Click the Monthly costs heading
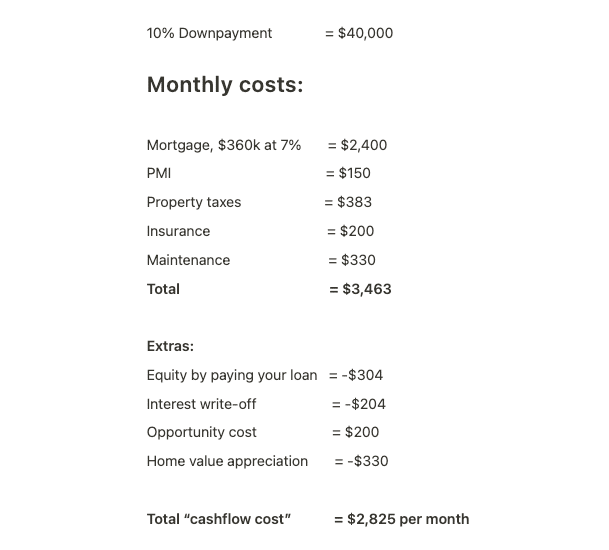609x550 pixels. tap(225, 85)
